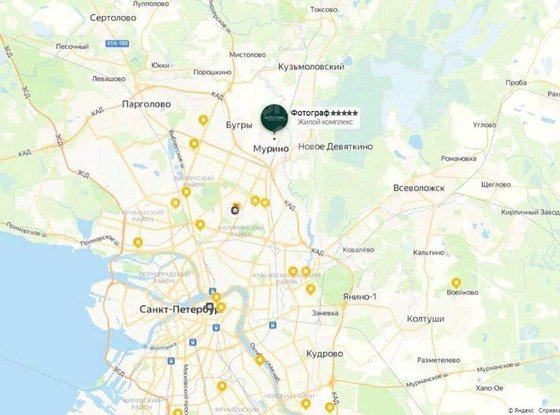This screenshot has height=415, width=560.
Task: Click the Новое Девяткино label
Action: (335, 146)
